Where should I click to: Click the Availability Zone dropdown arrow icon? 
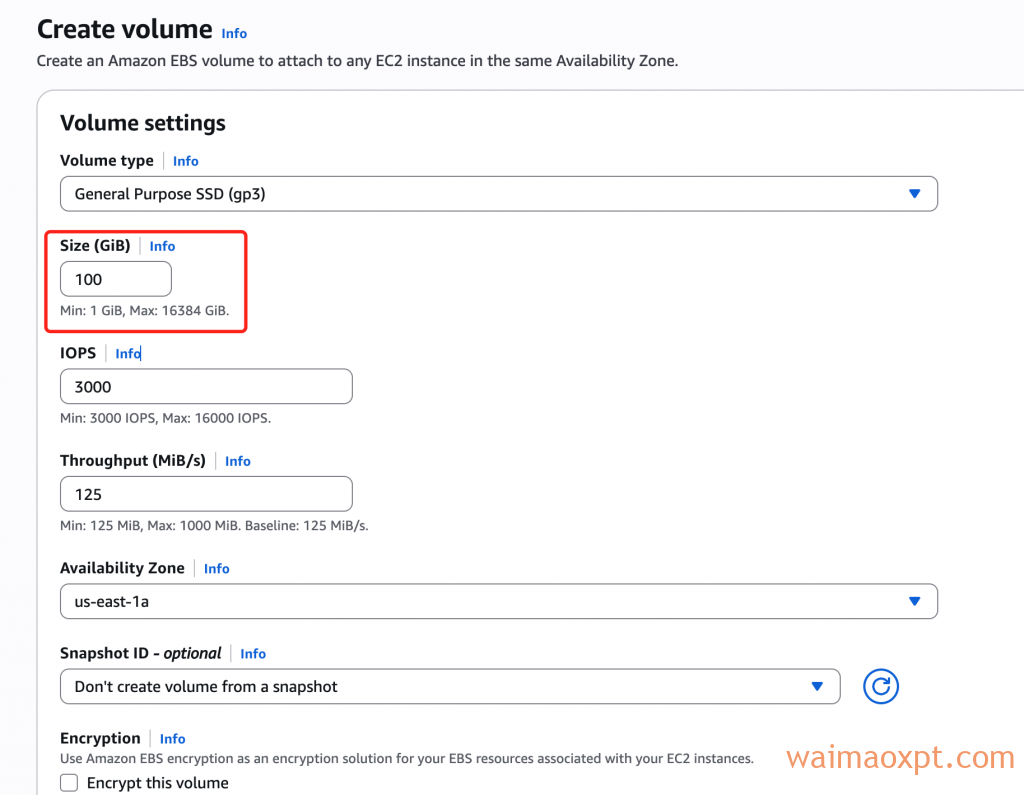[914, 601]
